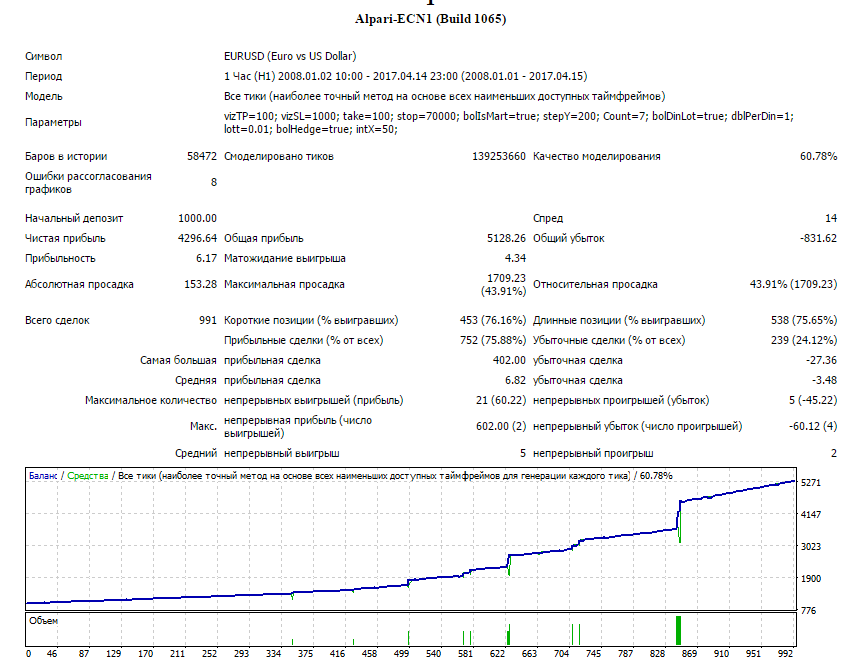This screenshot has height=665, width=856.
Task: Click the Период test date range value
Action: pos(406,76)
